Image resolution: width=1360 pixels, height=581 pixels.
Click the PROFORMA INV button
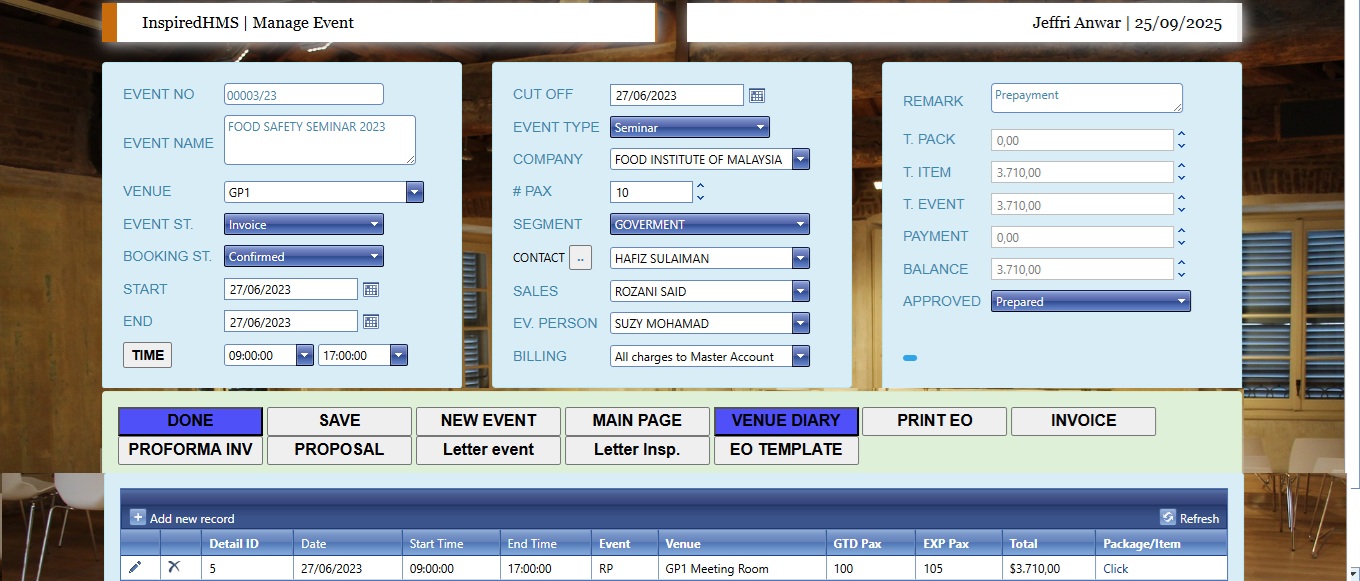click(190, 450)
